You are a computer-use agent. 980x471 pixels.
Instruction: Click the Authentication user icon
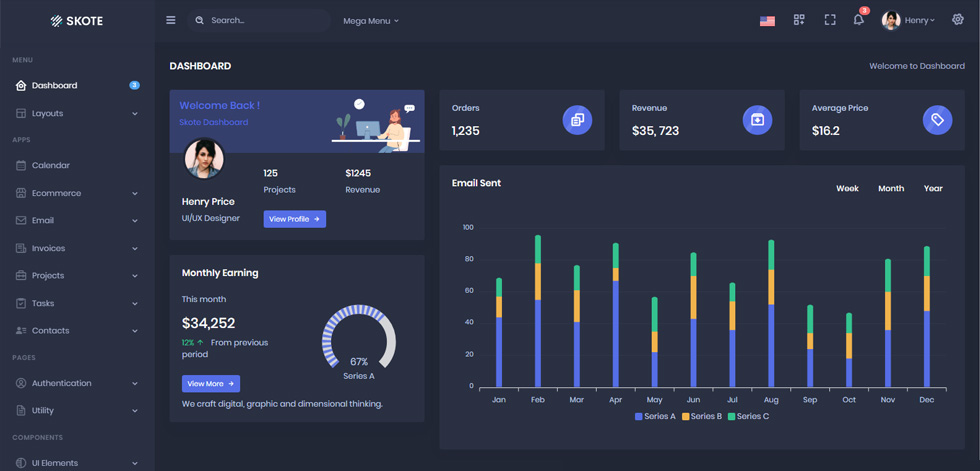pos(21,383)
